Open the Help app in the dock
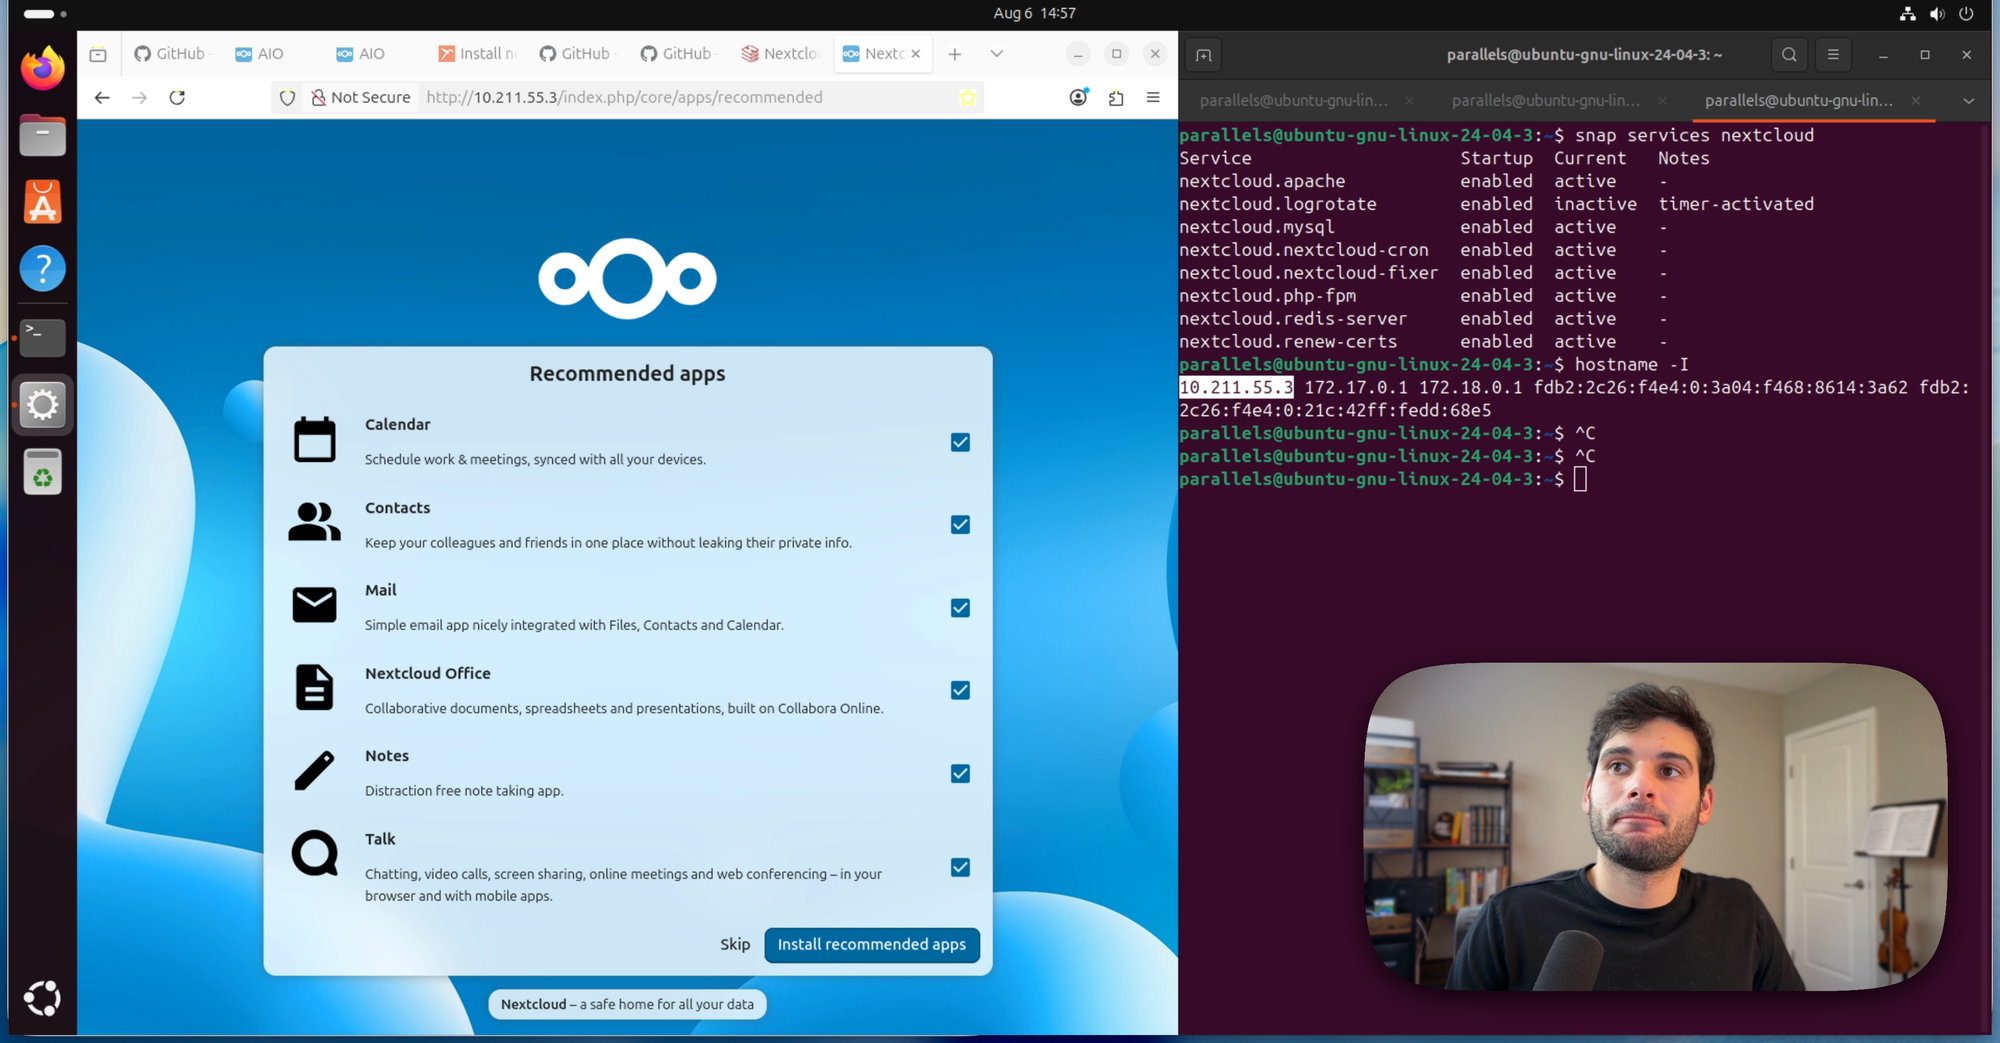The width and height of the screenshot is (2000, 1043). [42, 269]
